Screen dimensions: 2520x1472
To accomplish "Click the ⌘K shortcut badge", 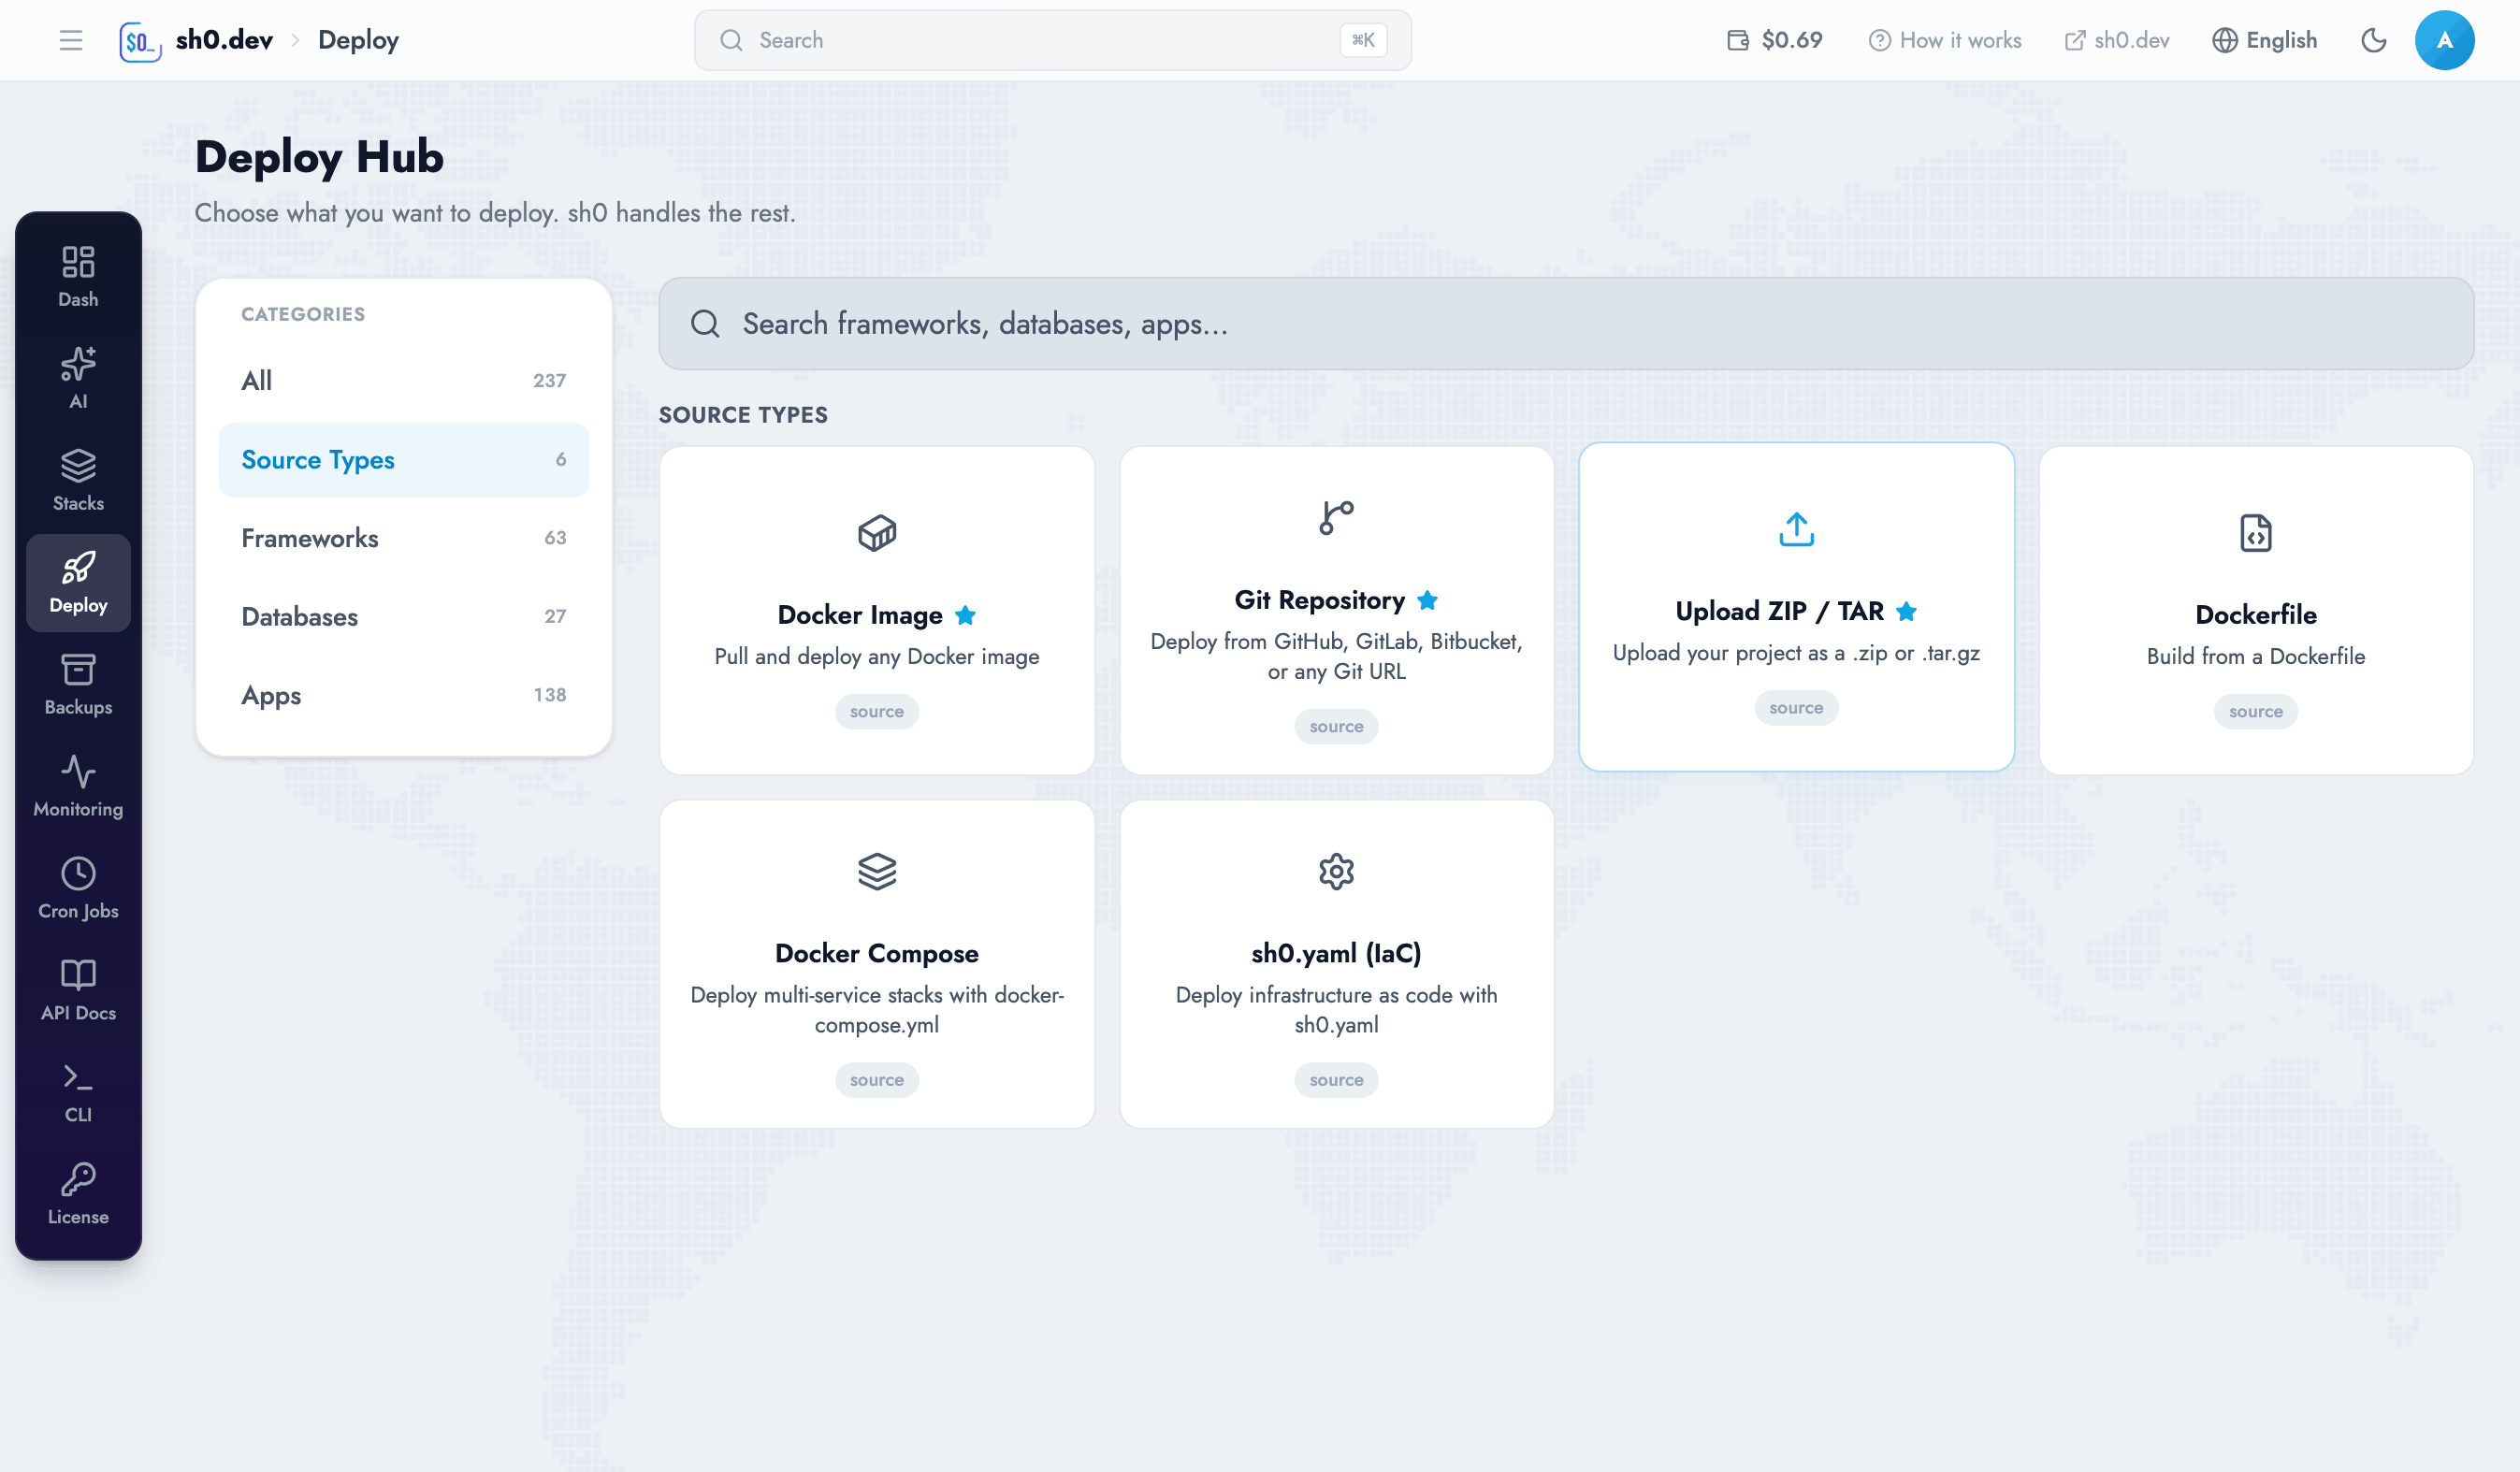I will 1363,40.
